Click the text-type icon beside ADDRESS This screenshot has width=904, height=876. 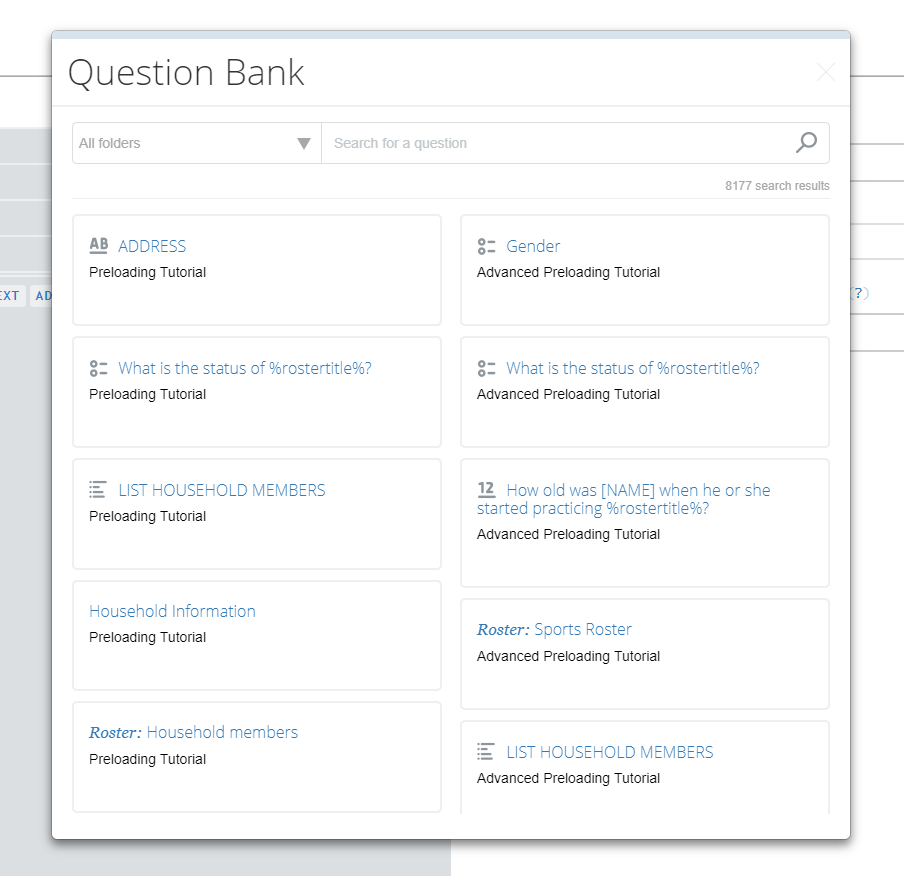(98, 246)
